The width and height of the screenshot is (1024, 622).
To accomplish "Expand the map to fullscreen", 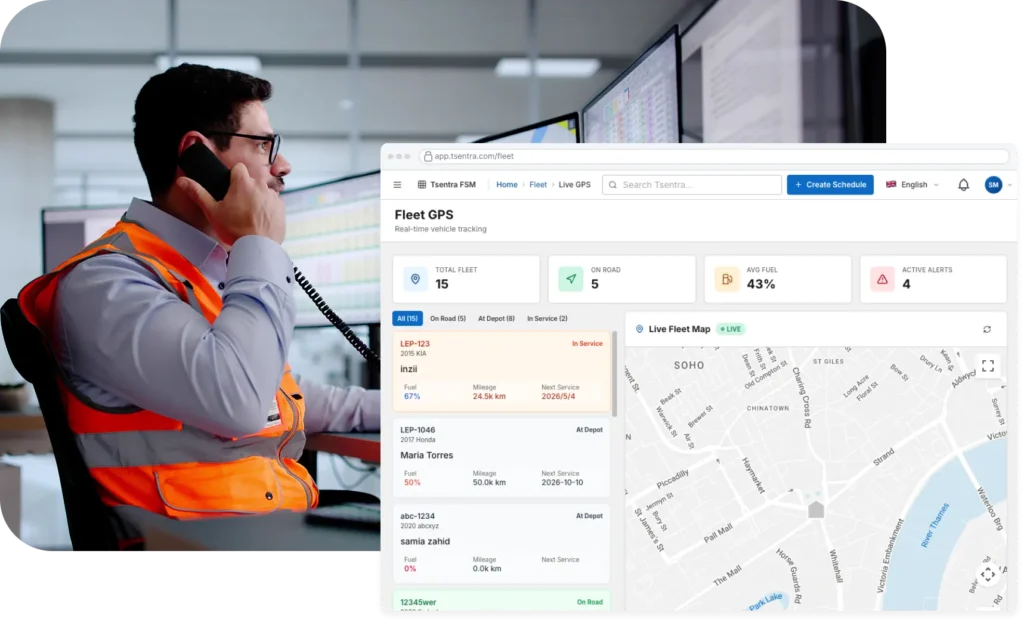I will click(988, 366).
